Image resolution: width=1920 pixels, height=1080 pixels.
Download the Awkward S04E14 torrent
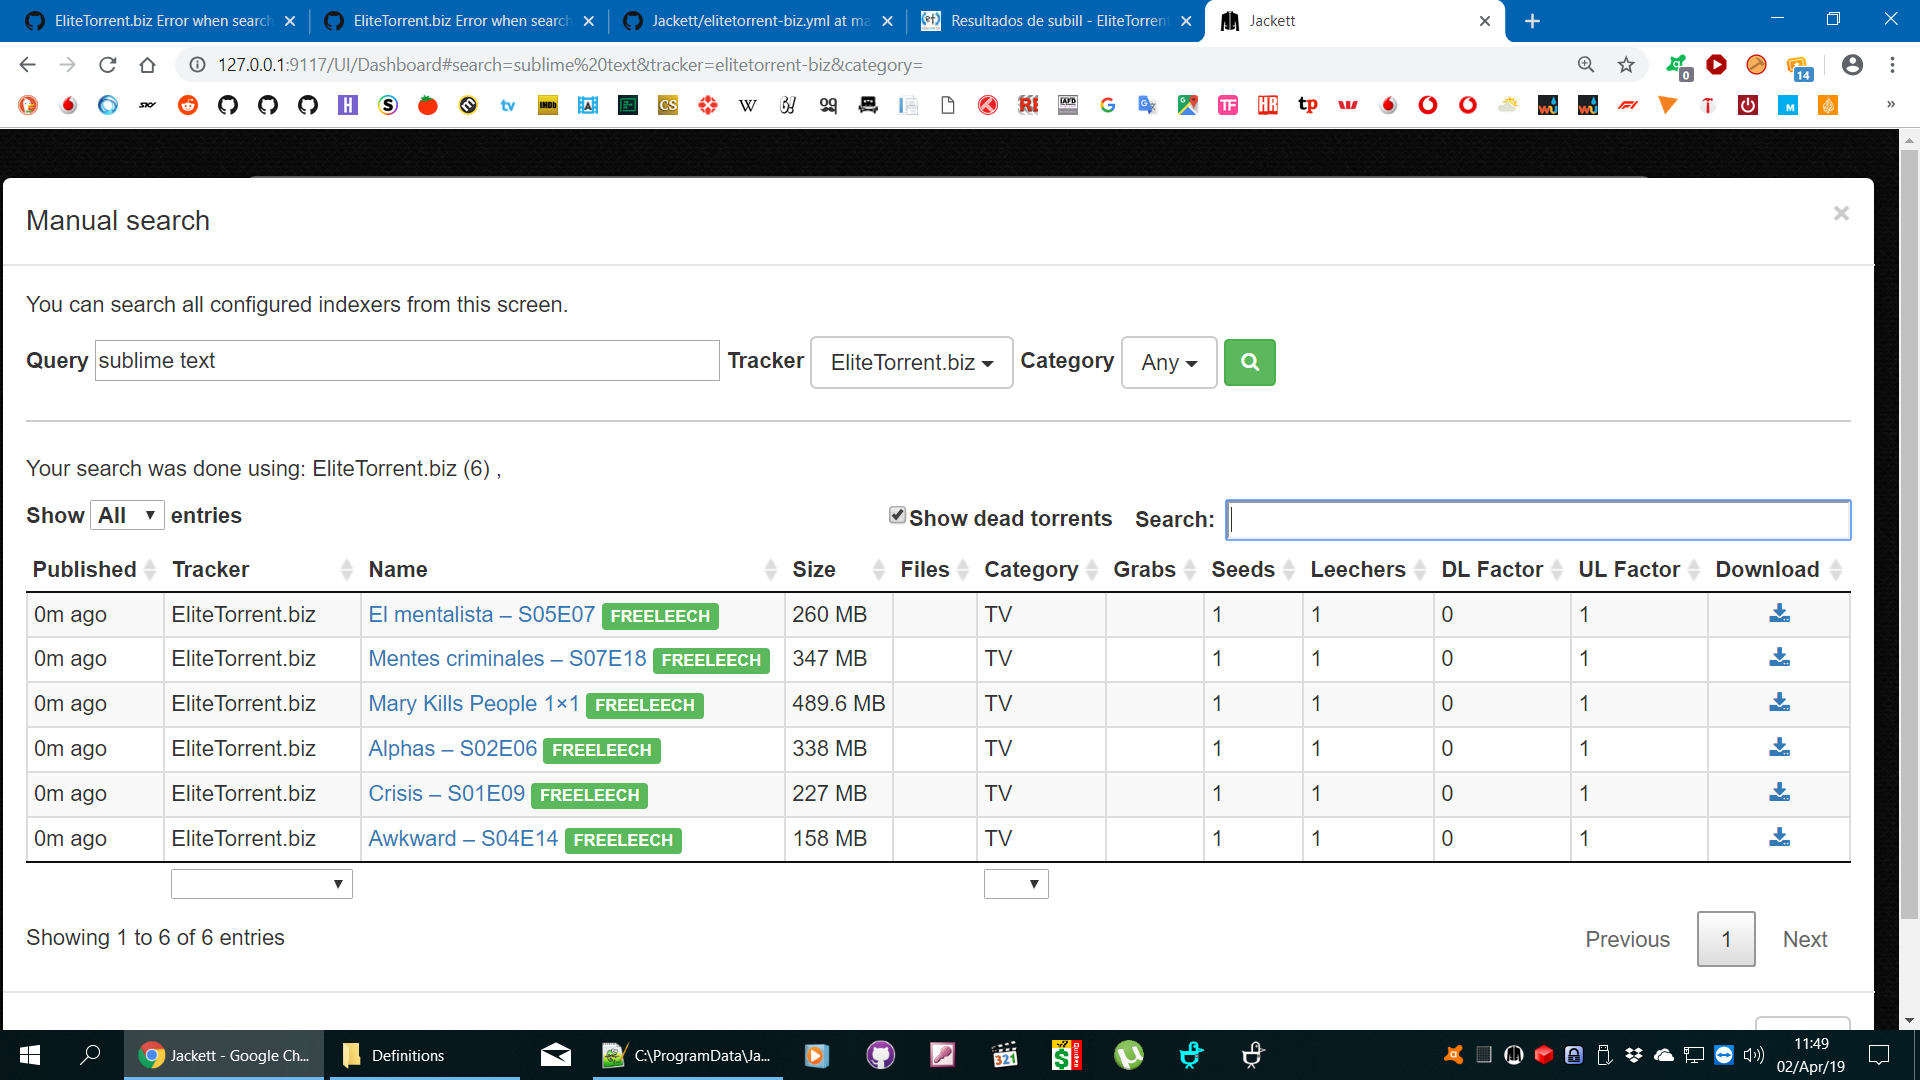[1779, 838]
